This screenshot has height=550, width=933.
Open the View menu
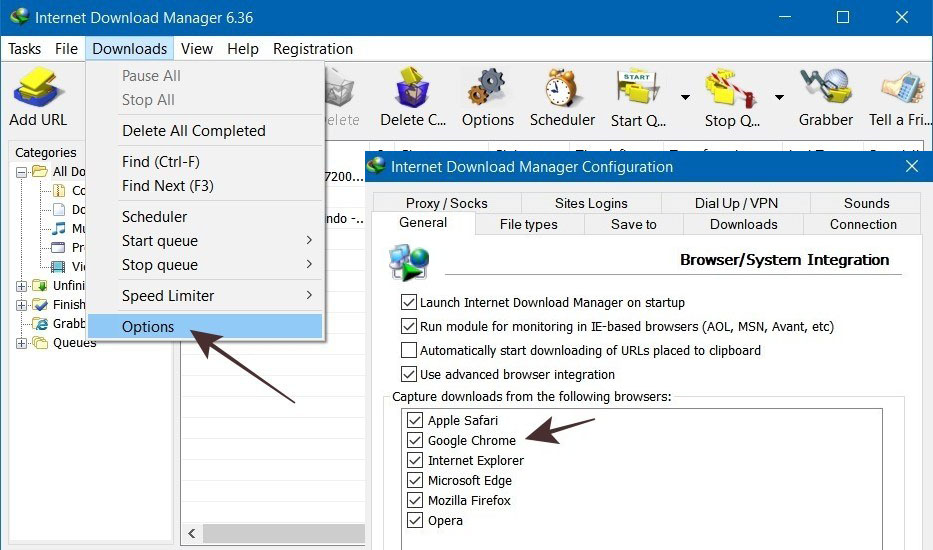(x=196, y=49)
